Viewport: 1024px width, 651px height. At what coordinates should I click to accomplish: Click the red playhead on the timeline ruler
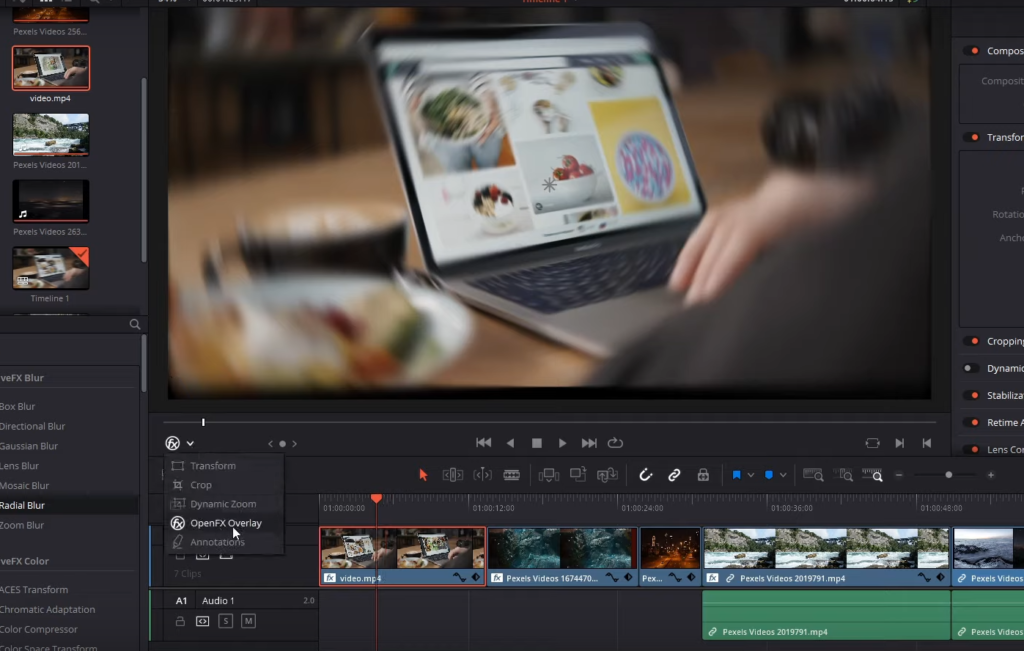click(376, 498)
